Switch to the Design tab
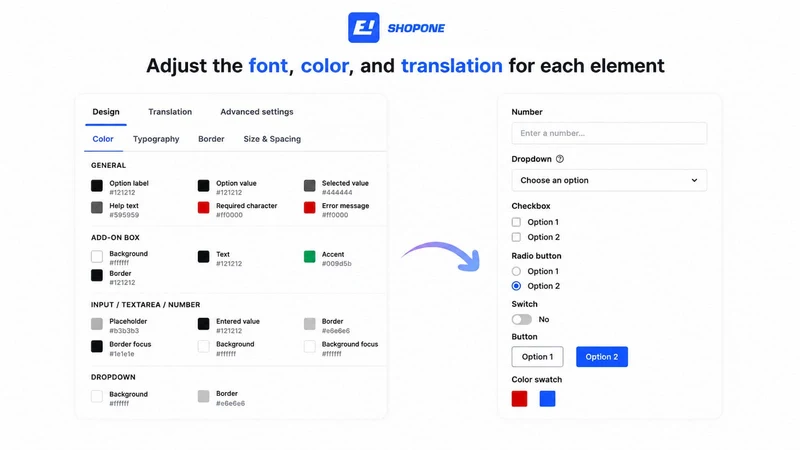 (x=106, y=112)
